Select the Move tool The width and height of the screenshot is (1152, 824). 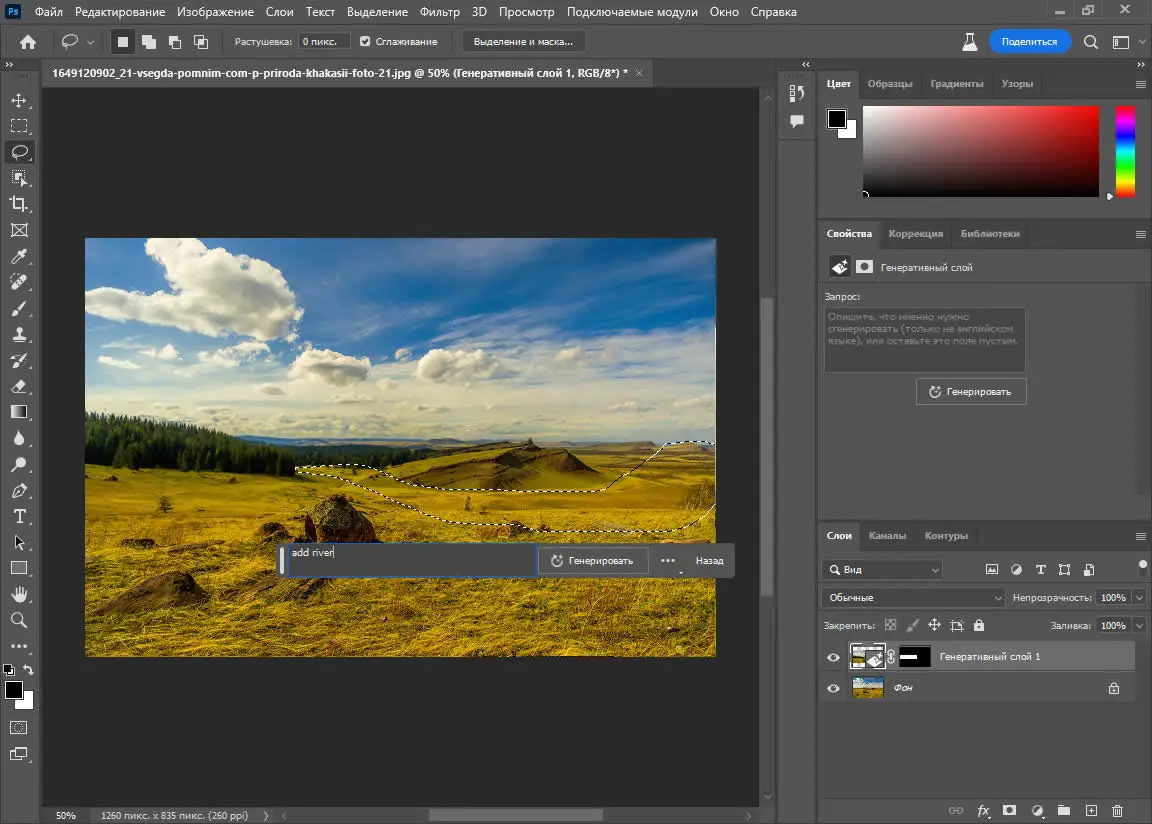coord(20,100)
